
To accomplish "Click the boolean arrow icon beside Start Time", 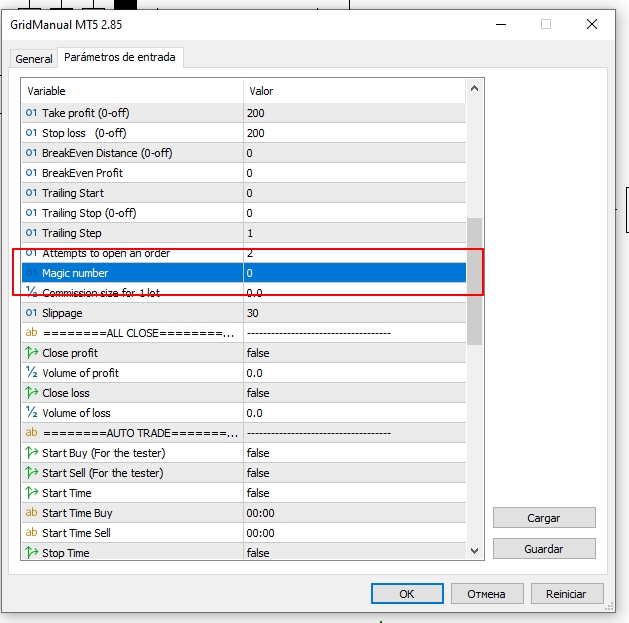I will (31, 493).
